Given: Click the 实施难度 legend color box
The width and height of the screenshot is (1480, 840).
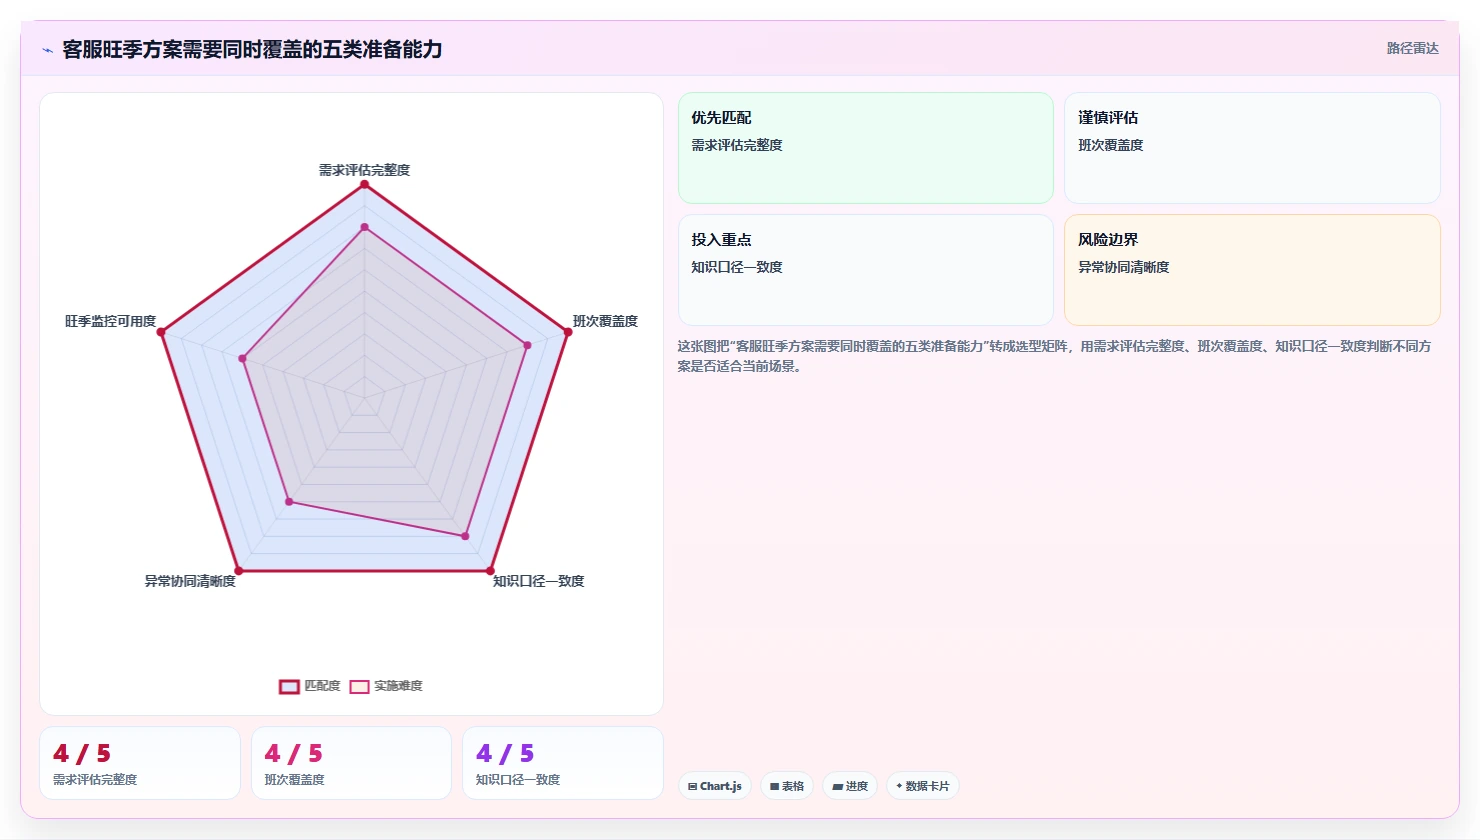Looking at the screenshot, I should click(359, 686).
